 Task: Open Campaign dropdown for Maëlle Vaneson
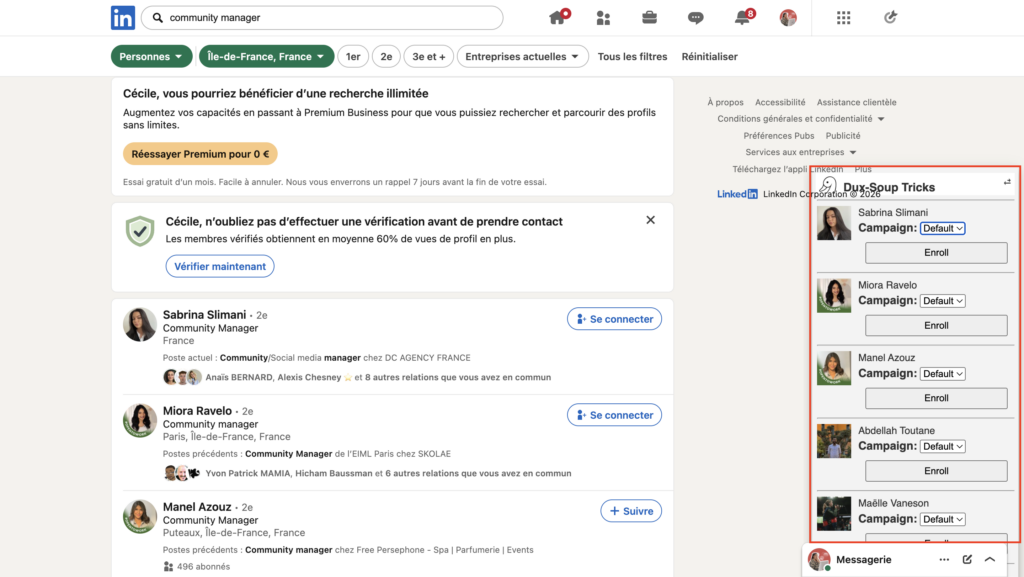[942, 520]
